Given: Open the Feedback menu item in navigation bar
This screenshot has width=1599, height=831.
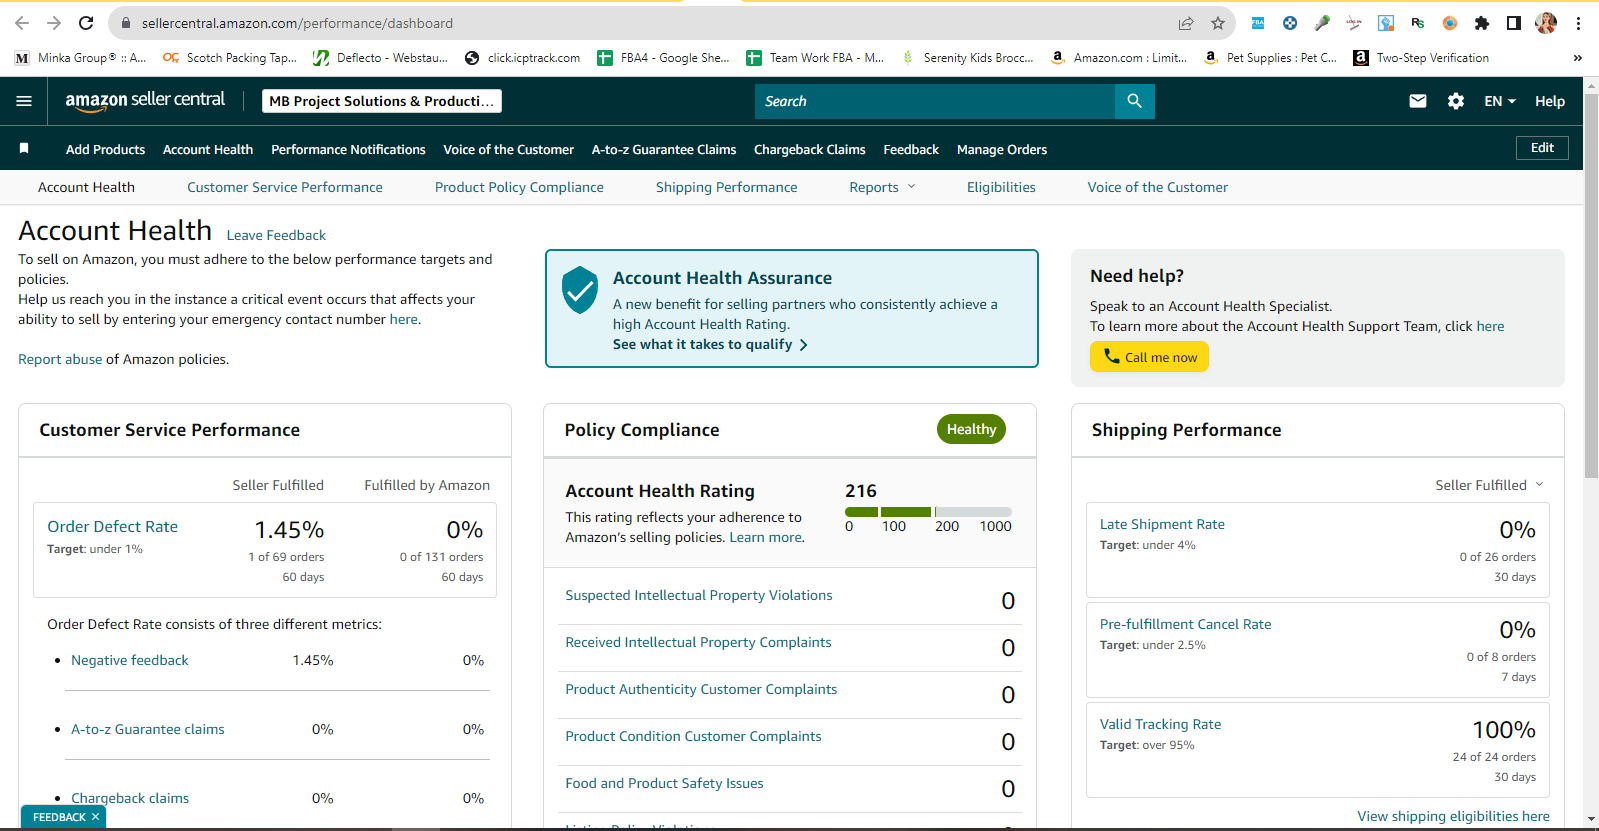Looking at the screenshot, I should tap(911, 149).
